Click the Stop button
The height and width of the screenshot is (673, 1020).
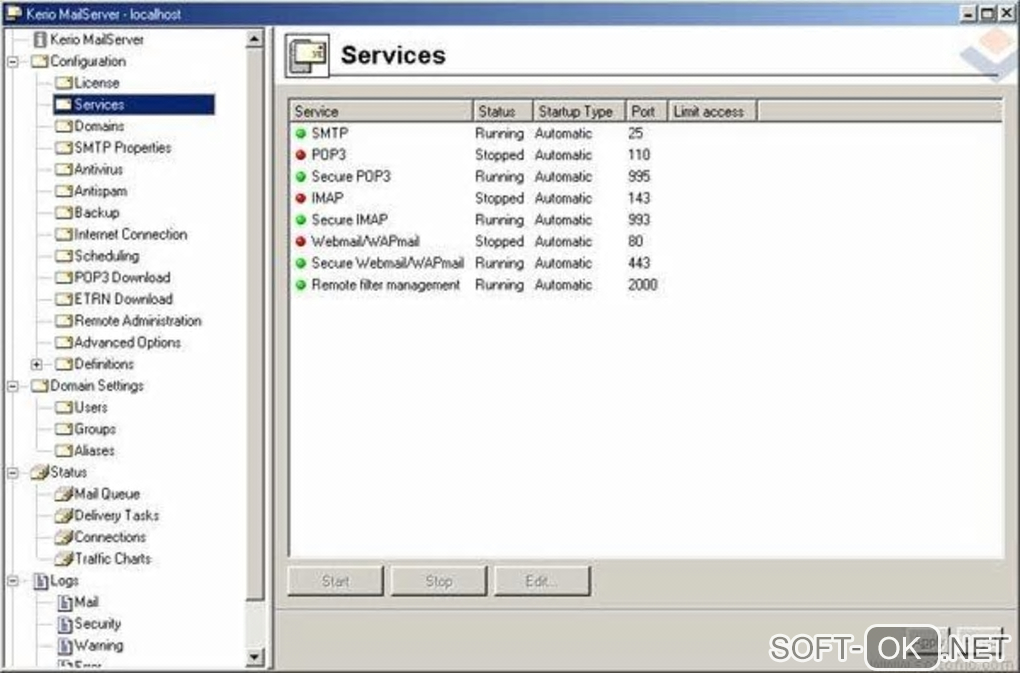coord(438,581)
